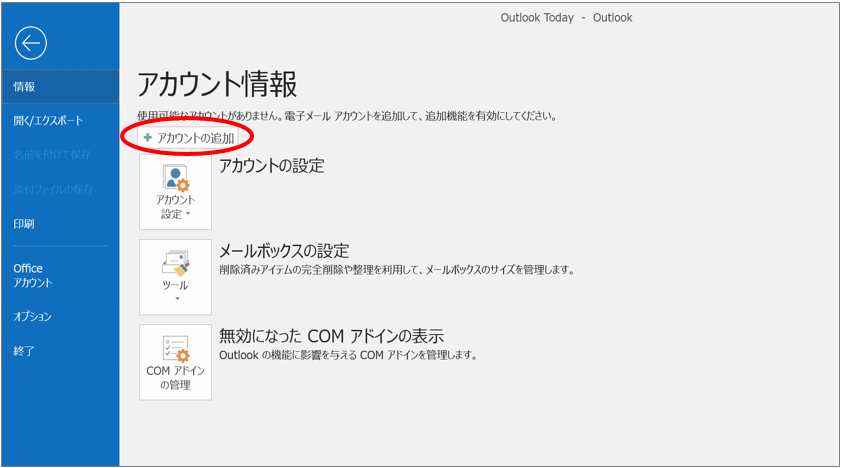Click the Outlook の機能に影響を与える description text
Screen dimensions: 841x468
point(348,355)
